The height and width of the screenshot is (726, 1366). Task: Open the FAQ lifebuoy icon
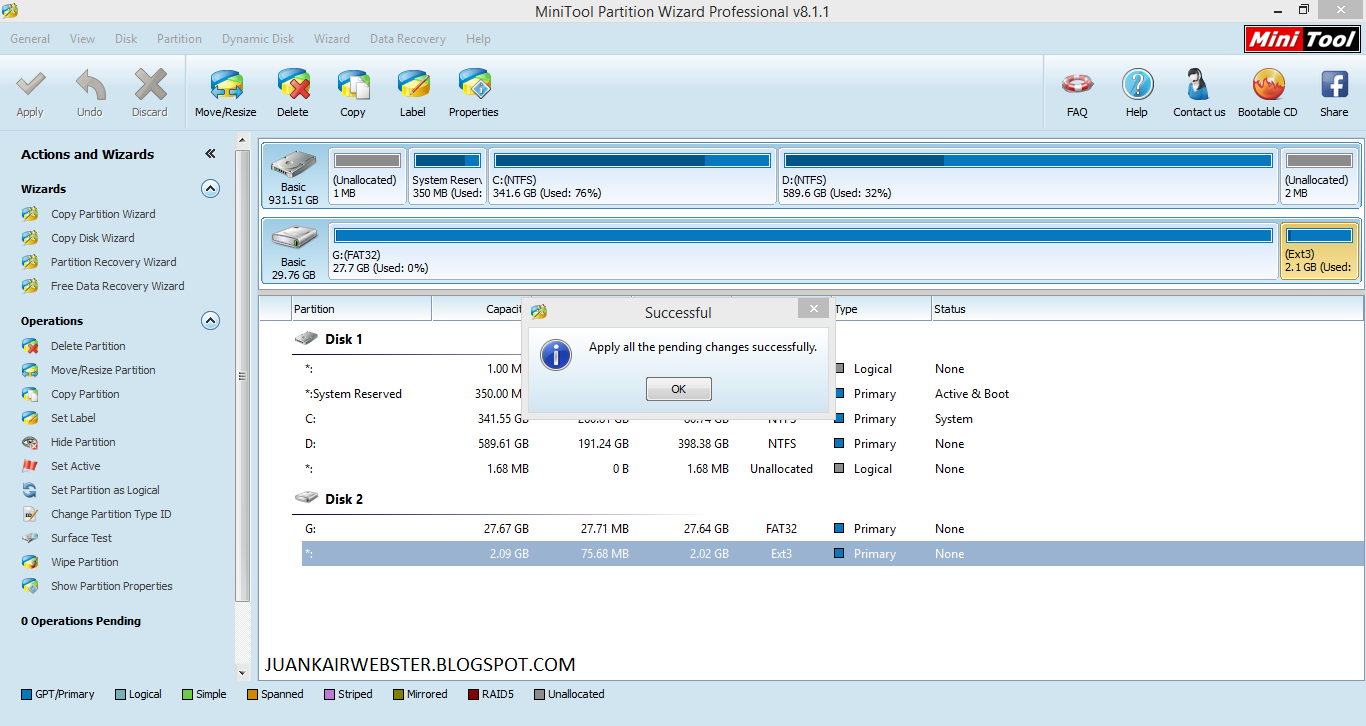(1077, 85)
